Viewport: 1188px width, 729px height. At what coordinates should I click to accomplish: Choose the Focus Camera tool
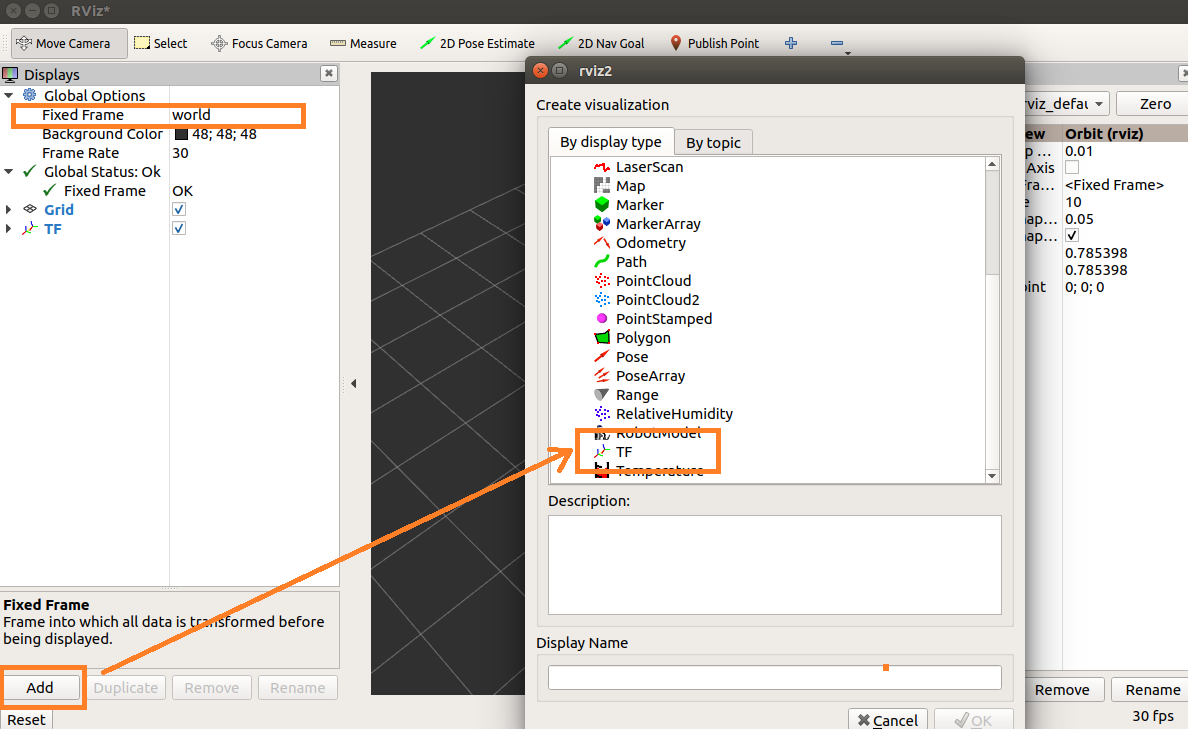point(259,43)
